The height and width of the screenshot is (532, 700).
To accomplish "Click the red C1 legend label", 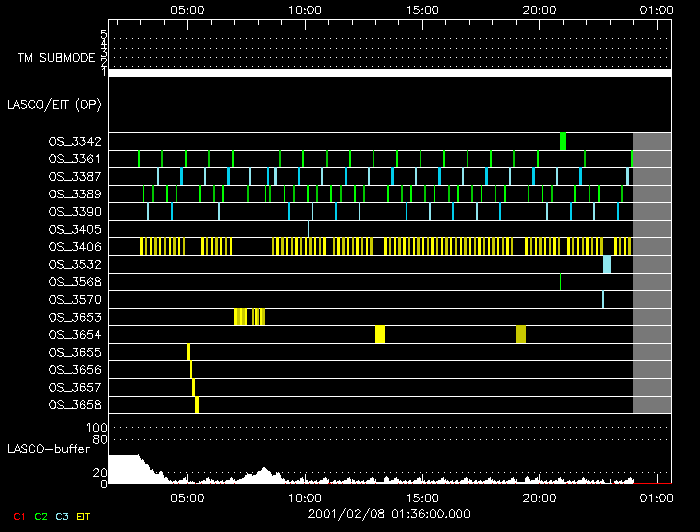I will (x=16, y=515).
